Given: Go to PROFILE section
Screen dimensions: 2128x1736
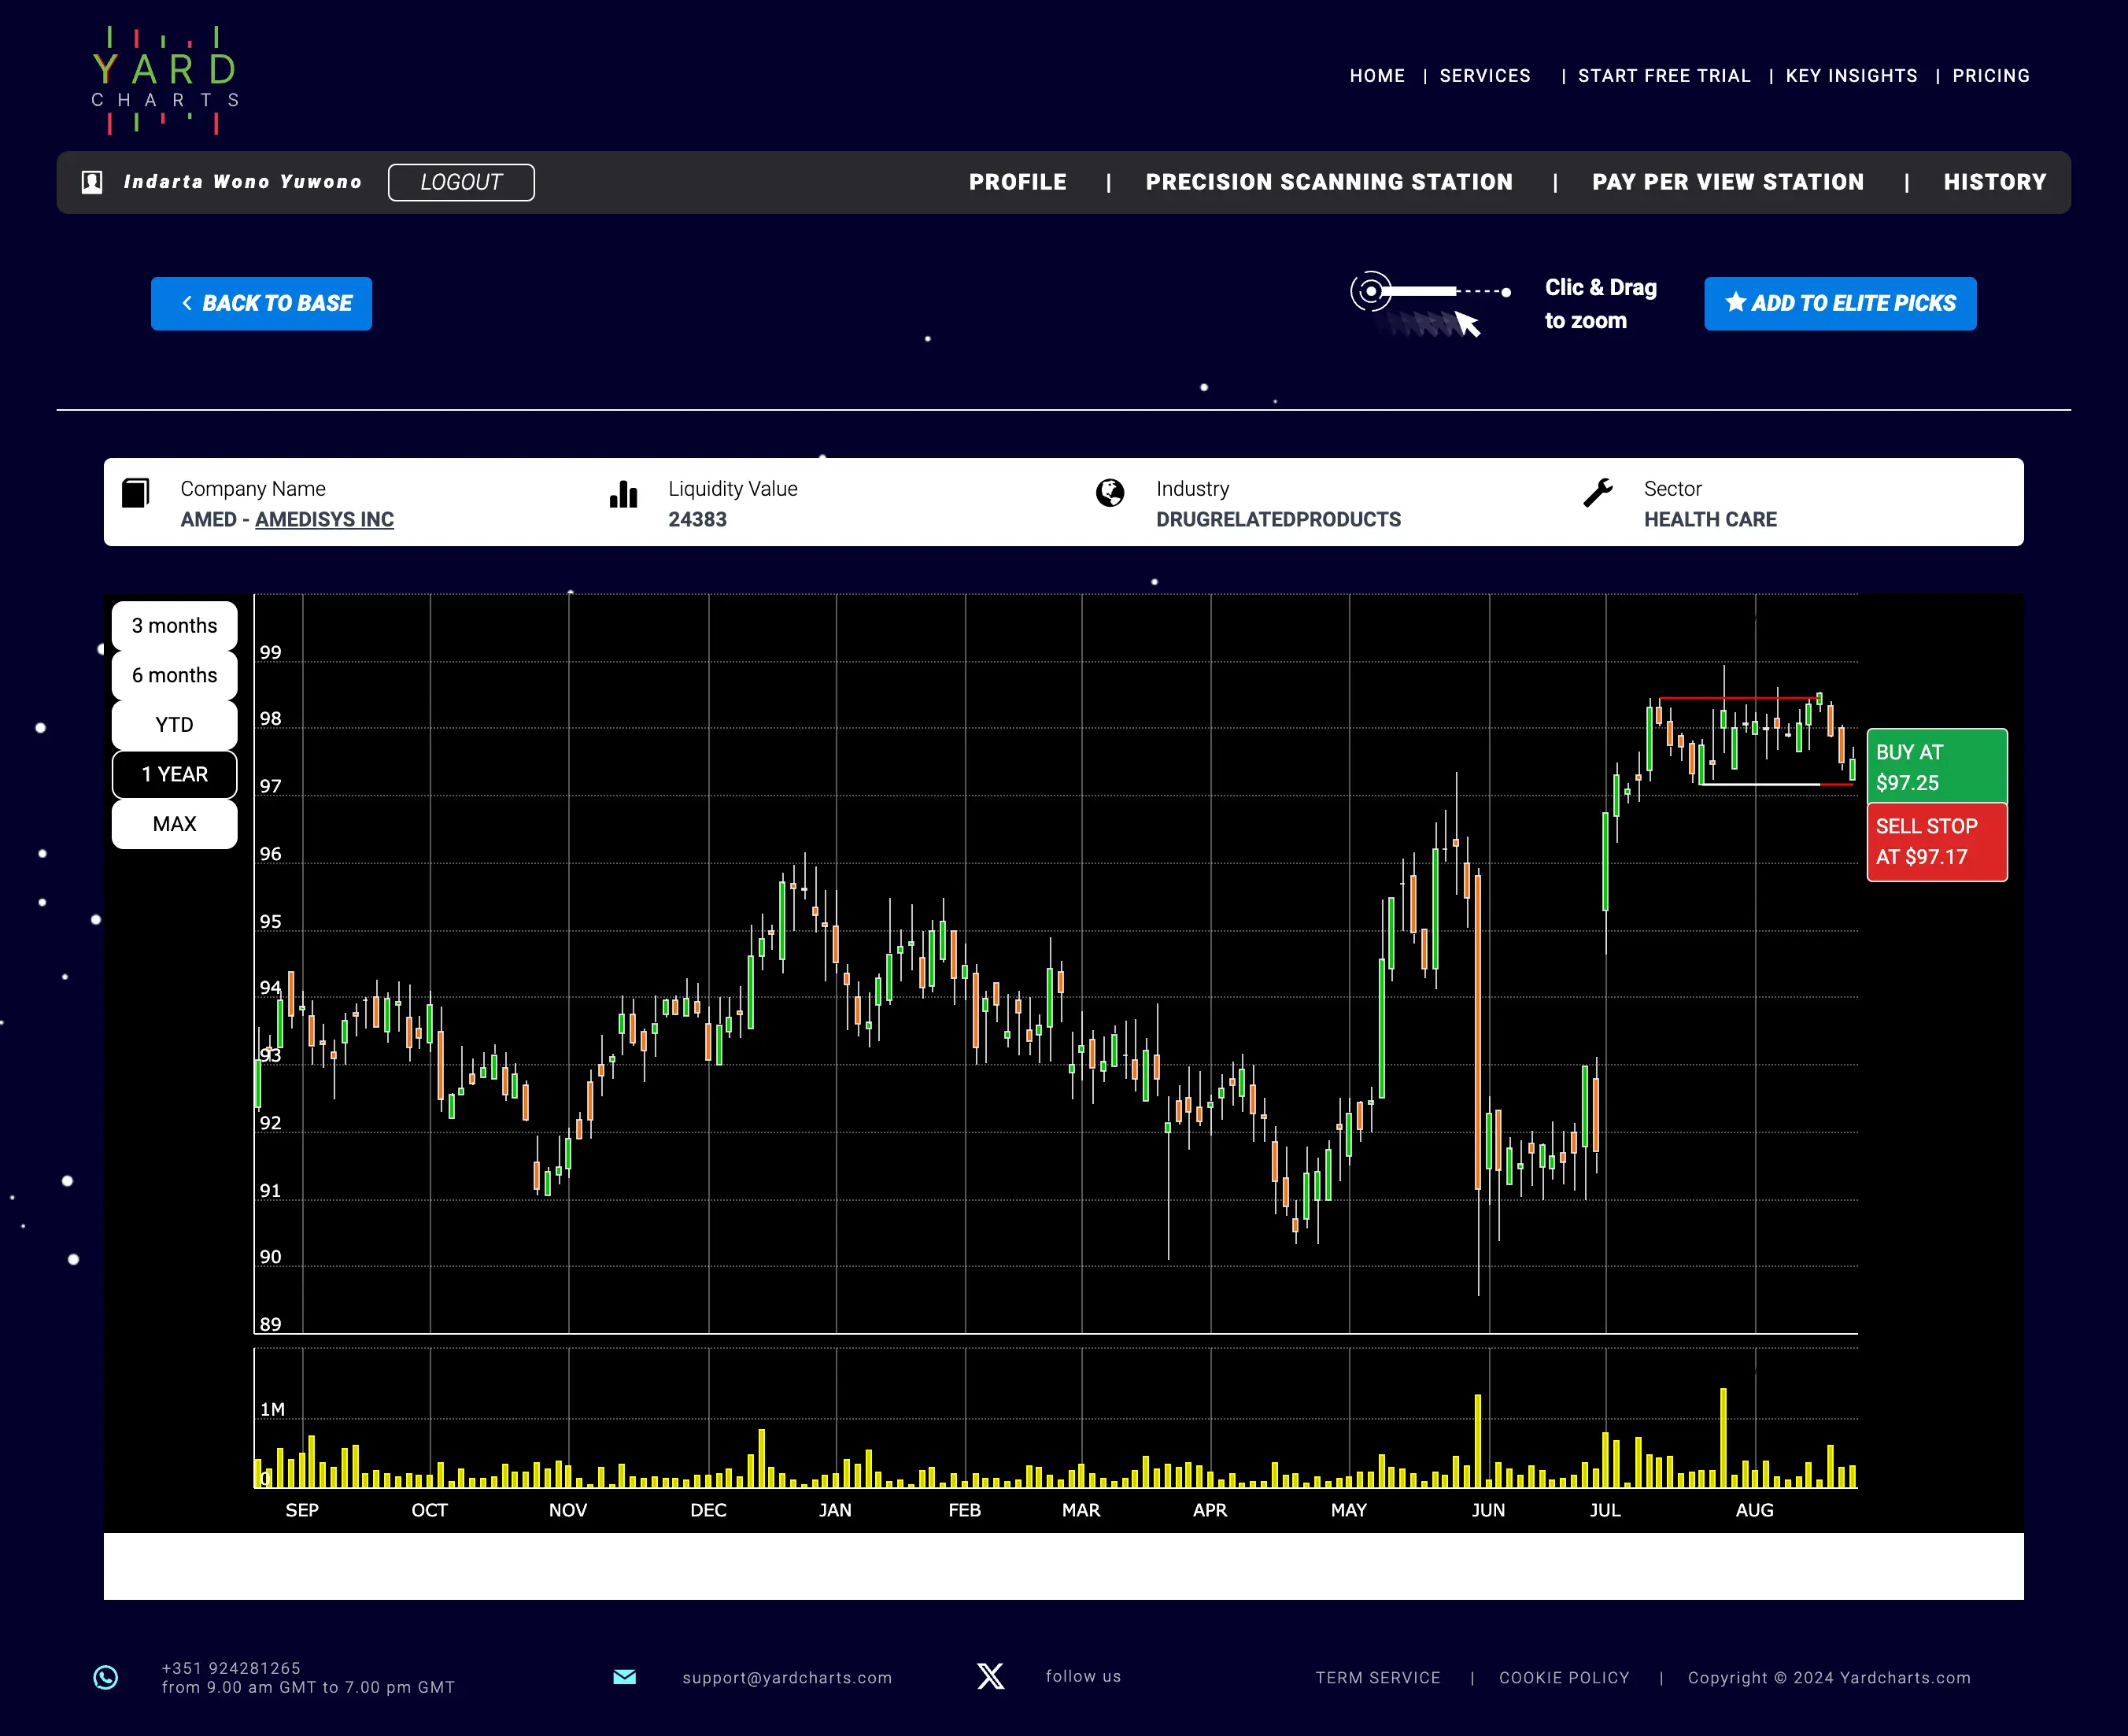Looking at the screenshot, I should click(1017, 182).
